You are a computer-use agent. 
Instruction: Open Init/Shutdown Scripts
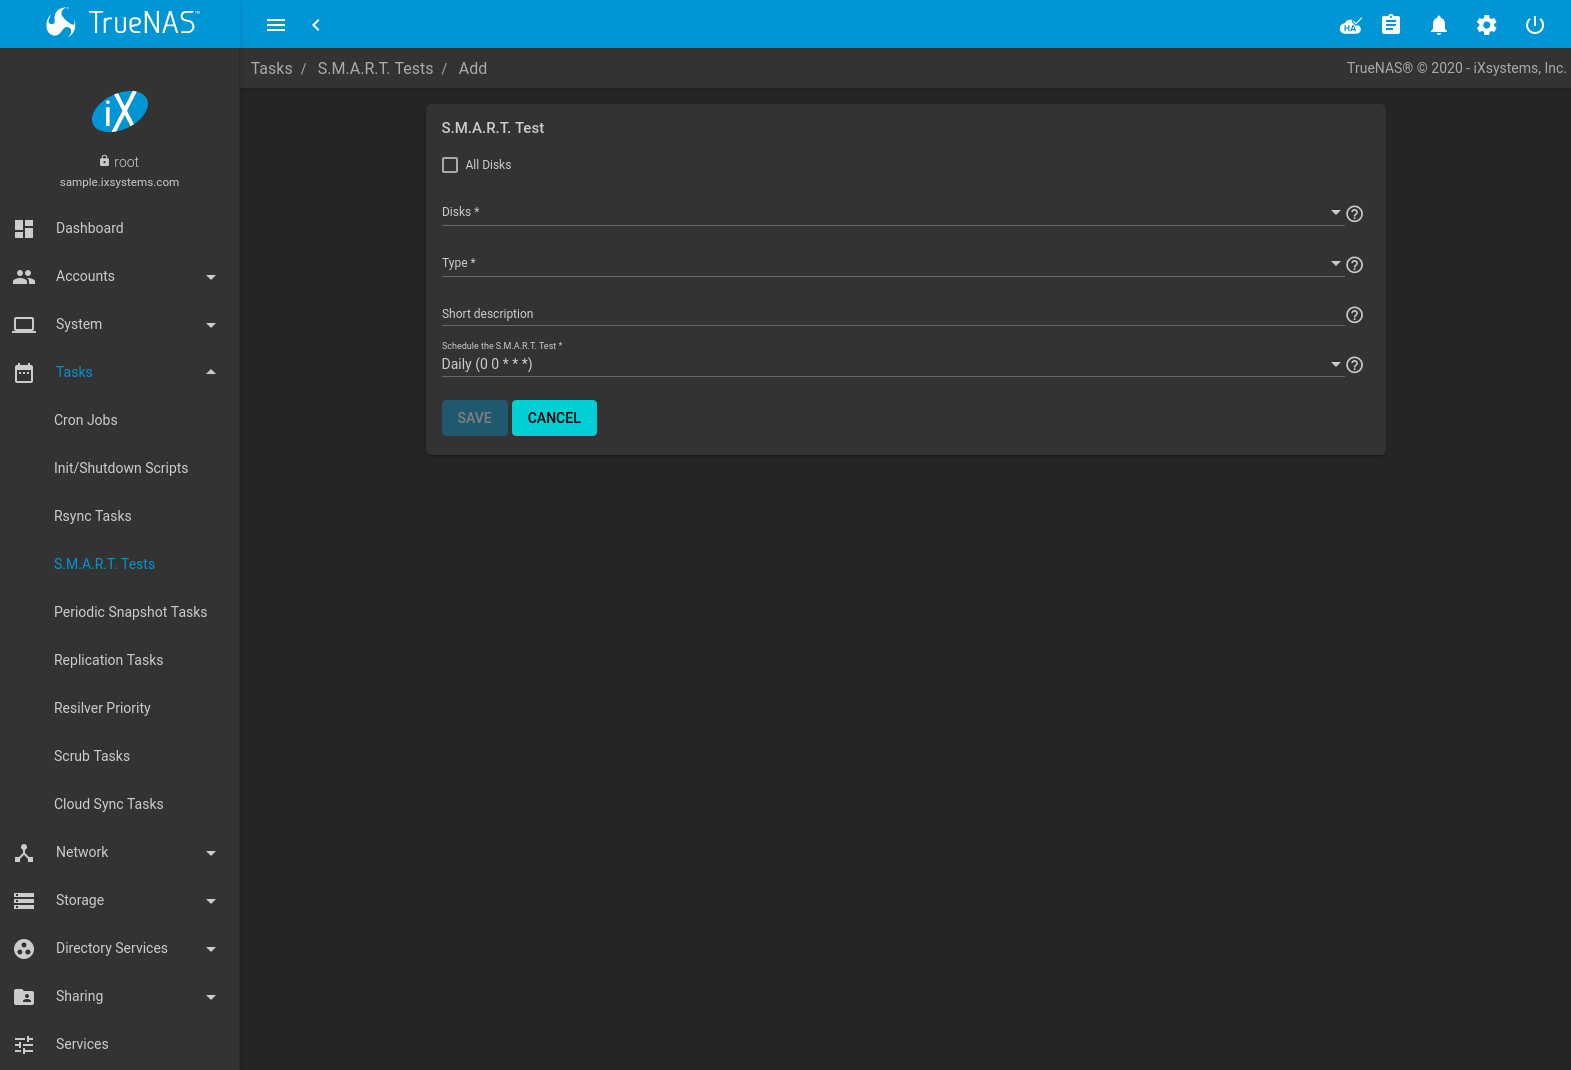[x=120, y=468]
